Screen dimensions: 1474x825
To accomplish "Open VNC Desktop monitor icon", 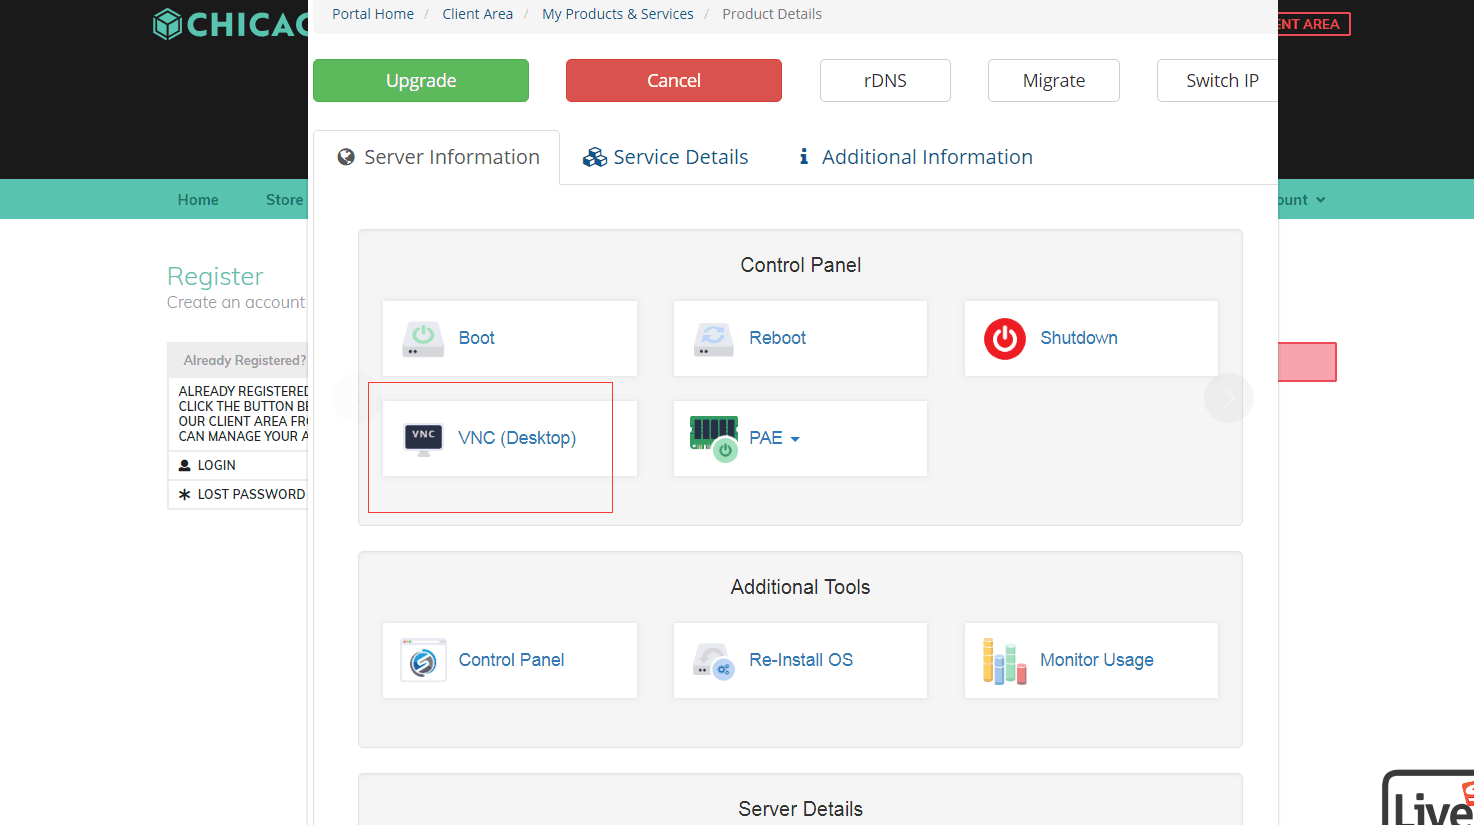I will (x=423, y=438).
